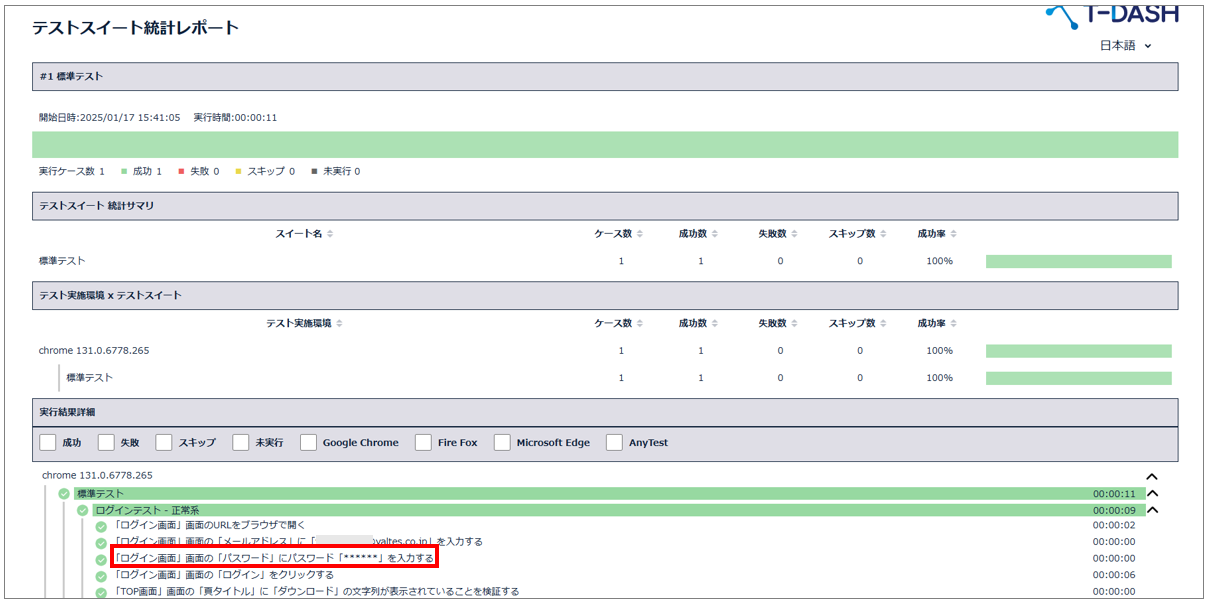
Task: Click the T-DASH logo
Action: point(1111,13)
